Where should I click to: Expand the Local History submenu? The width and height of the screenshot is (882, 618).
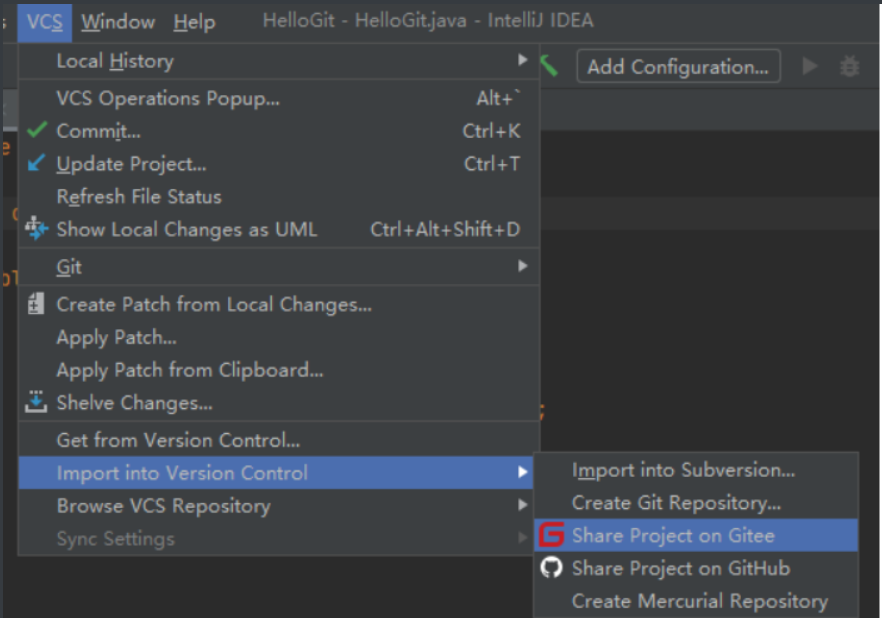click(x=279, y=61)
